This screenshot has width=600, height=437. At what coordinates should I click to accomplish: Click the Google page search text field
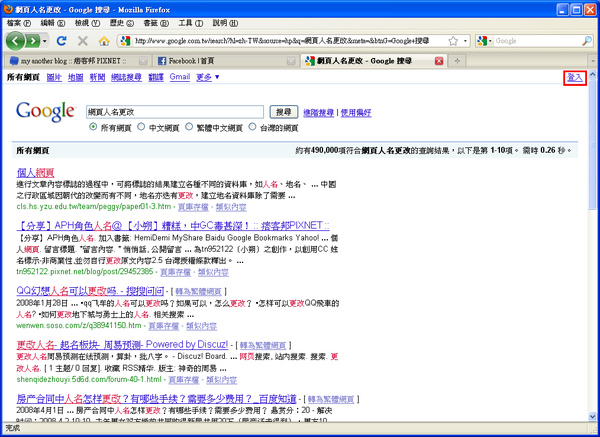(175, 112)
